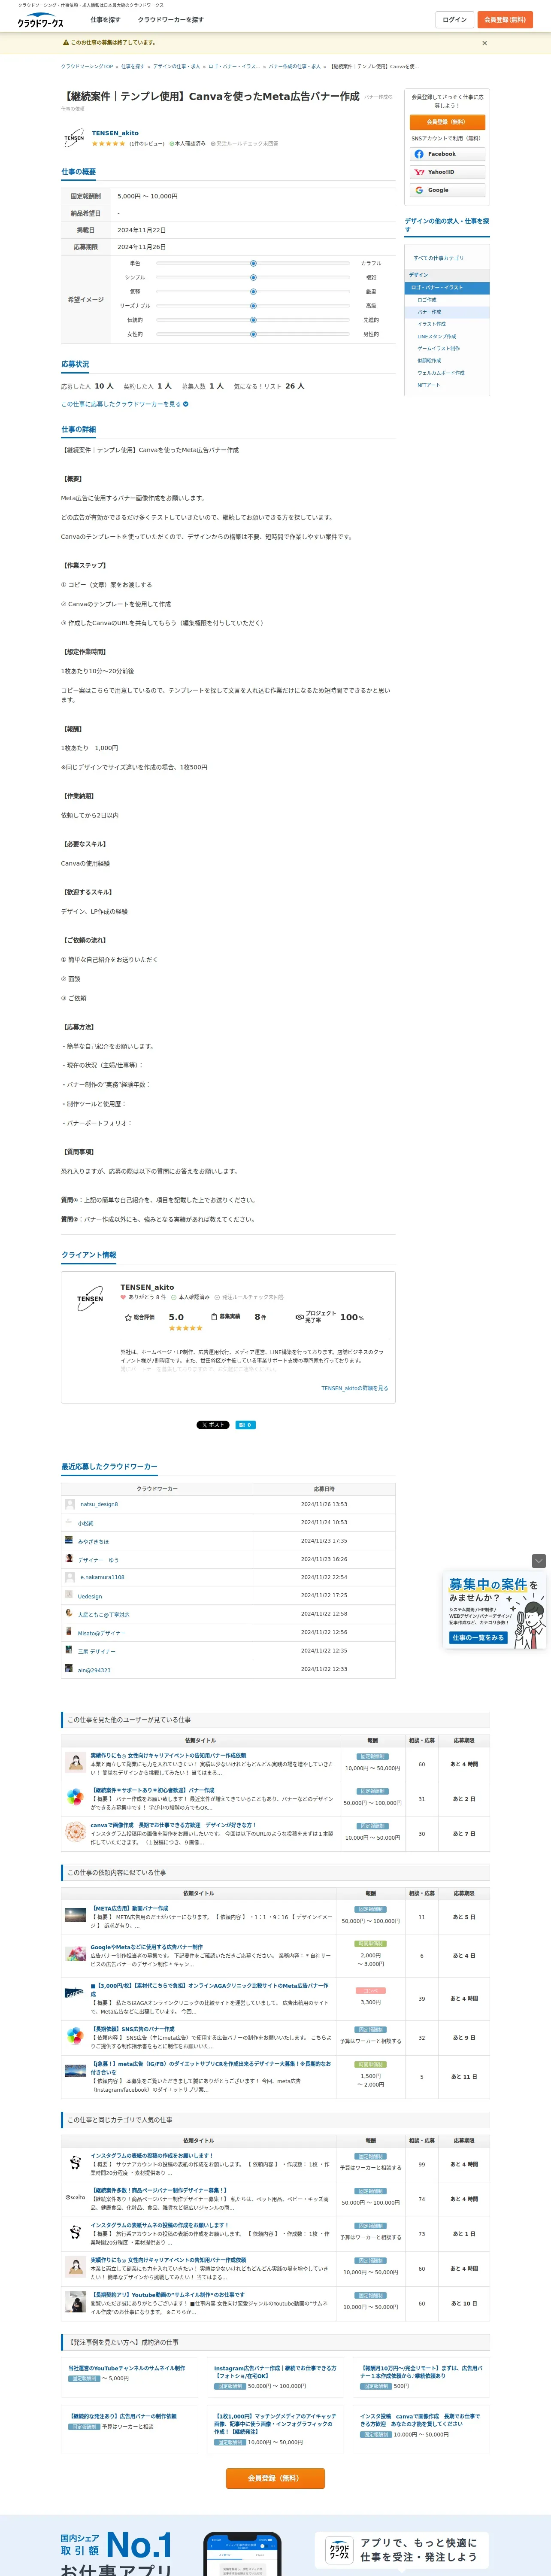
Task: Expand list of workers who applied
Action: [x=124, y=404]
